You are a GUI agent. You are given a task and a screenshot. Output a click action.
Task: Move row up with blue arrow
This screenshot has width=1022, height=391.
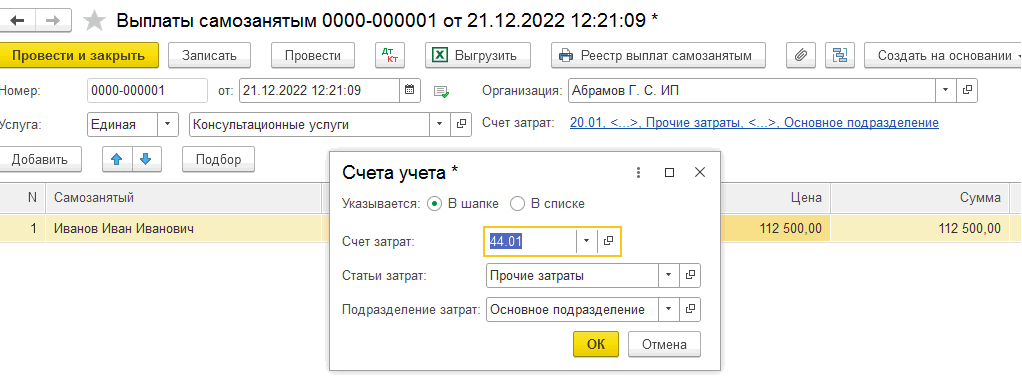pyautogui.click(x=117, y=159)
